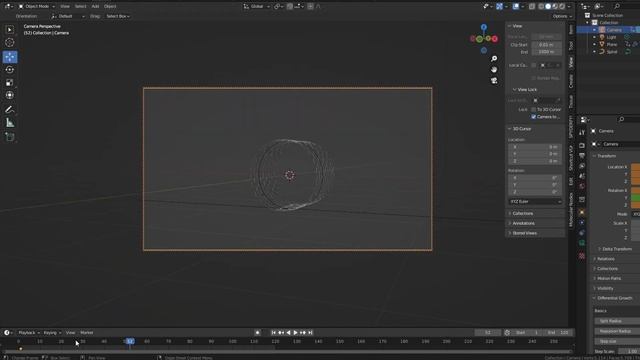
Task: Select the Annotate pencil tool
Action: [x=10, y=109]
